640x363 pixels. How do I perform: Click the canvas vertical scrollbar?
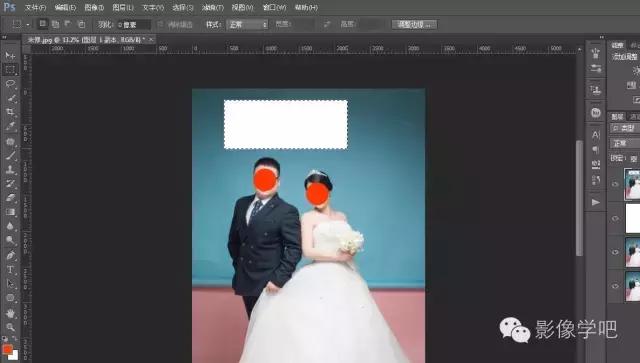[x=579, y=198]
